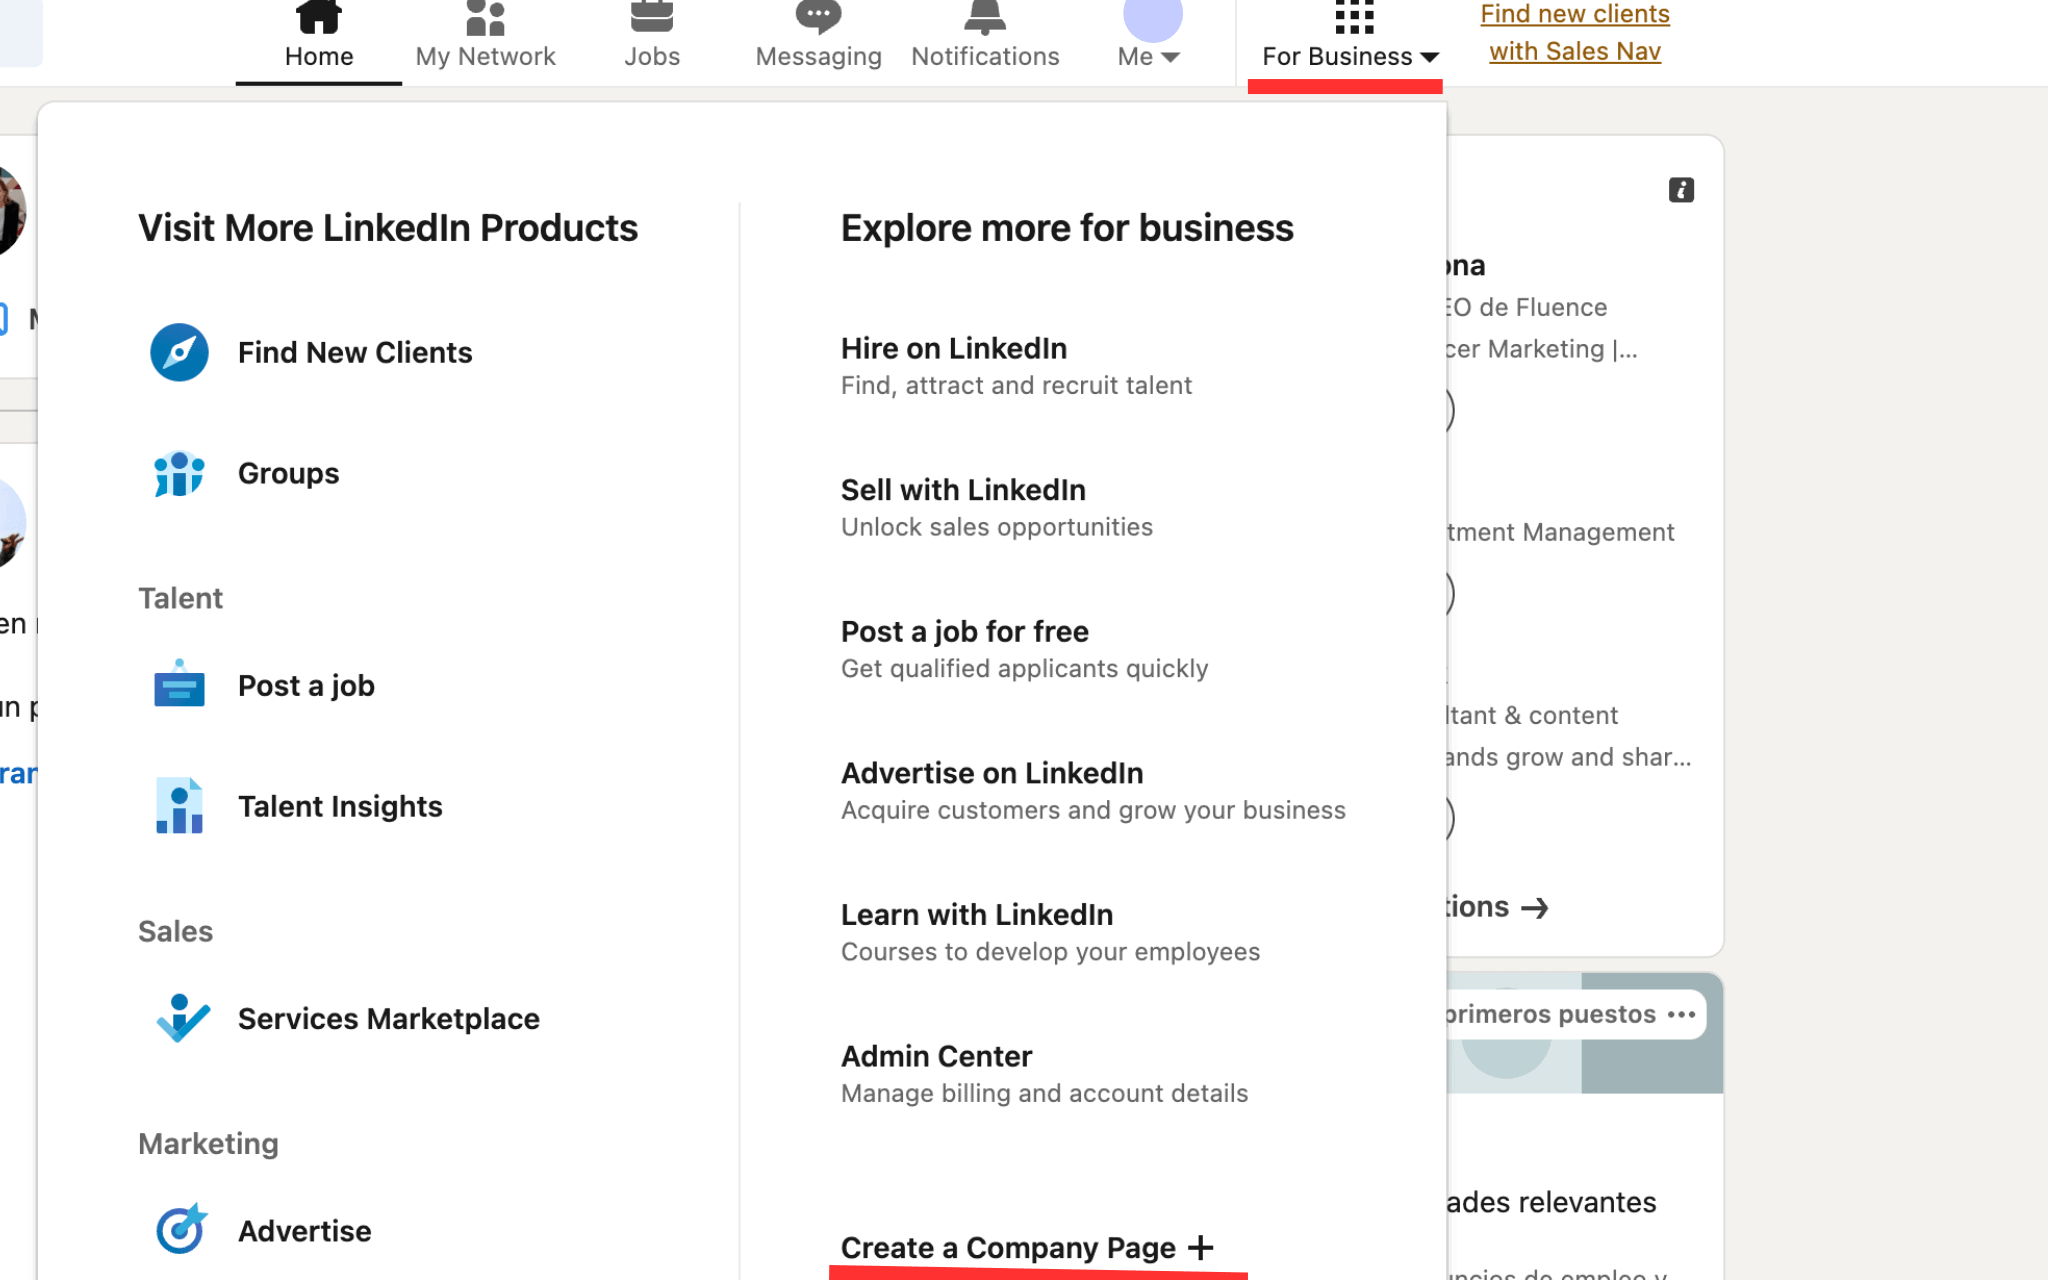This screenshot has height=1280, width=2048.
Task: Expand the Me profile dropdown
Action: point(1149,56)
